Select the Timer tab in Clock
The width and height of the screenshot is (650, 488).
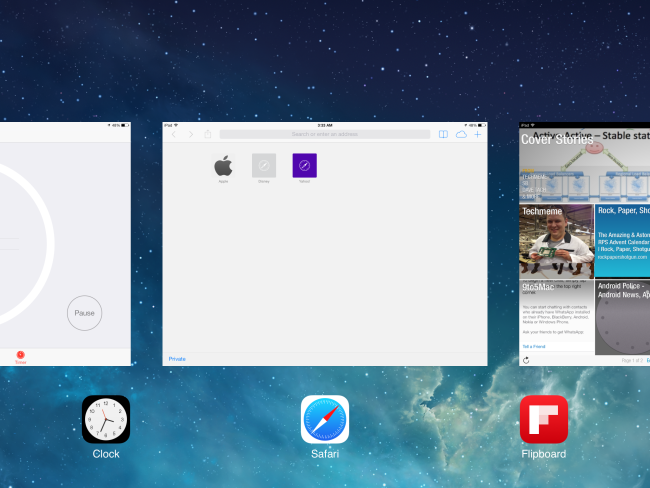(20, 356)
